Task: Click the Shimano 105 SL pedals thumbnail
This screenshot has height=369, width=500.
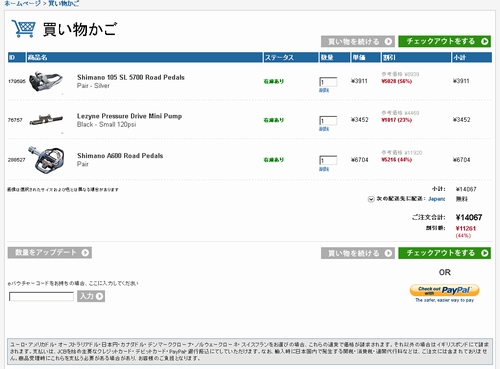Action: point(46,81)
